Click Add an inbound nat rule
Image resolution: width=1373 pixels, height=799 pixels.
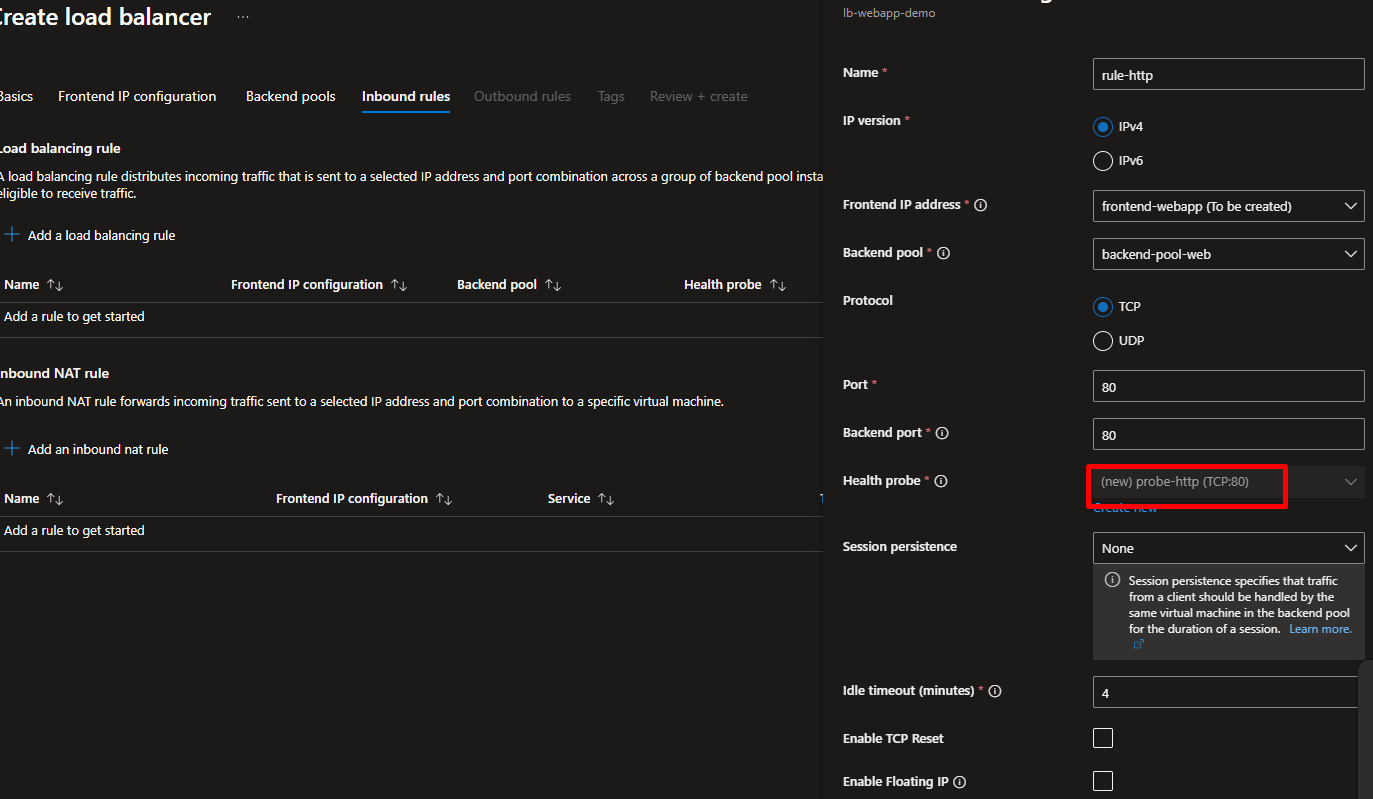pyautogui.click(x=97, y=450)
